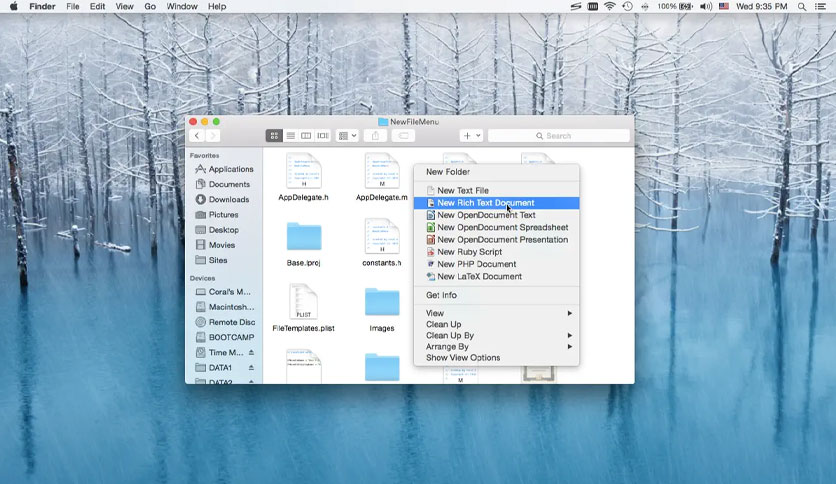
Task: Switch to list view
Action: [291, 136]
